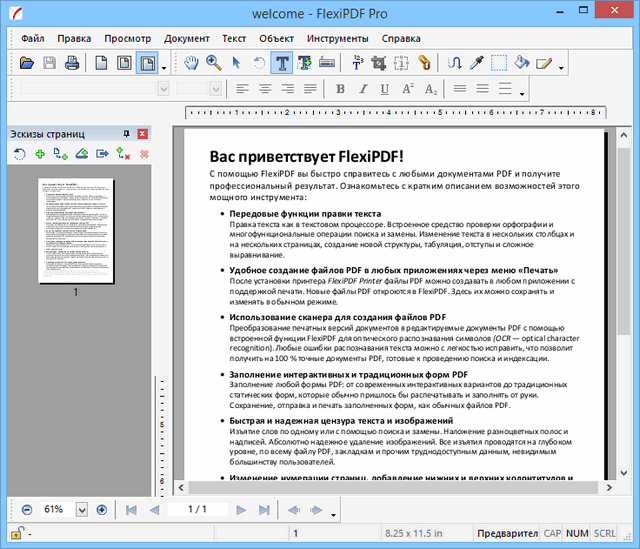Apply superscript formatting
Image resolution: width=640 pixels, height=549 pixels.
coord(408,89)
